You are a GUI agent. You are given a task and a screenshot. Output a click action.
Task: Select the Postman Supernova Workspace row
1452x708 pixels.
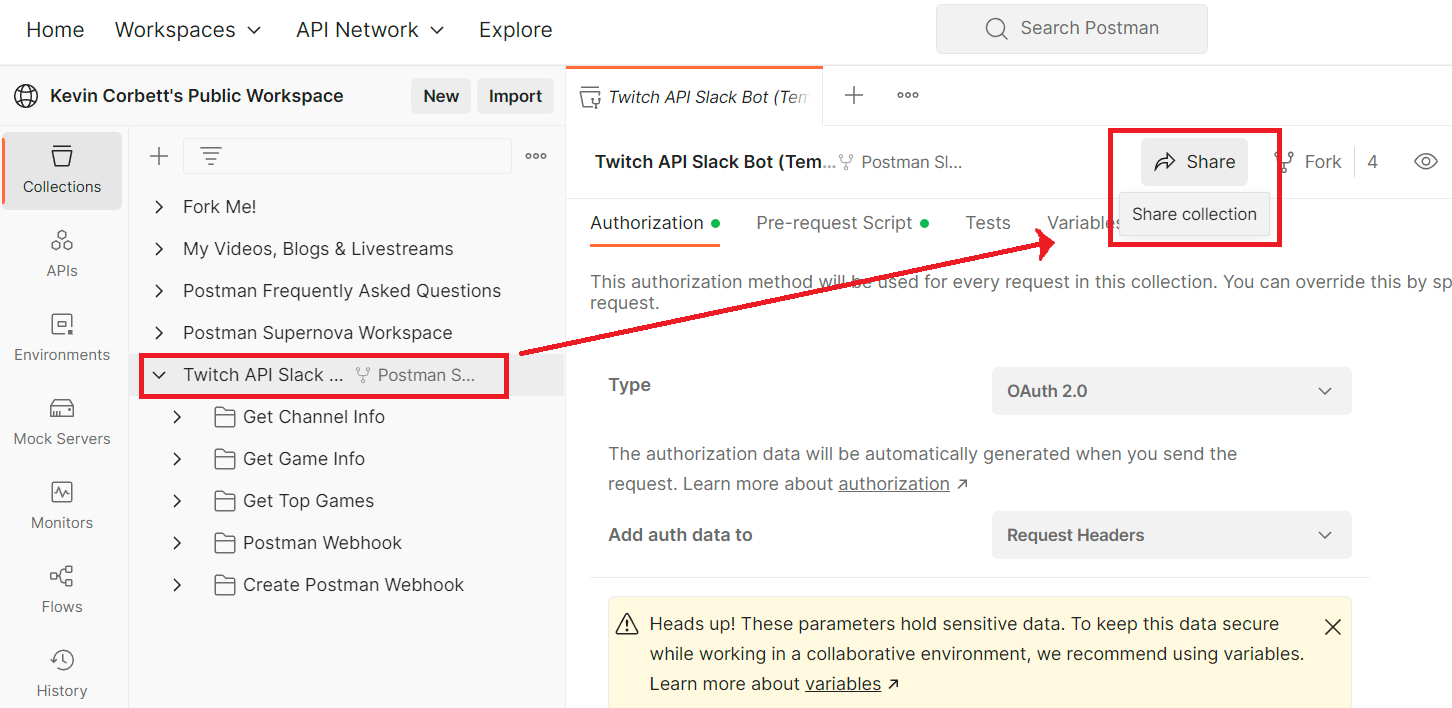point(347,333)
